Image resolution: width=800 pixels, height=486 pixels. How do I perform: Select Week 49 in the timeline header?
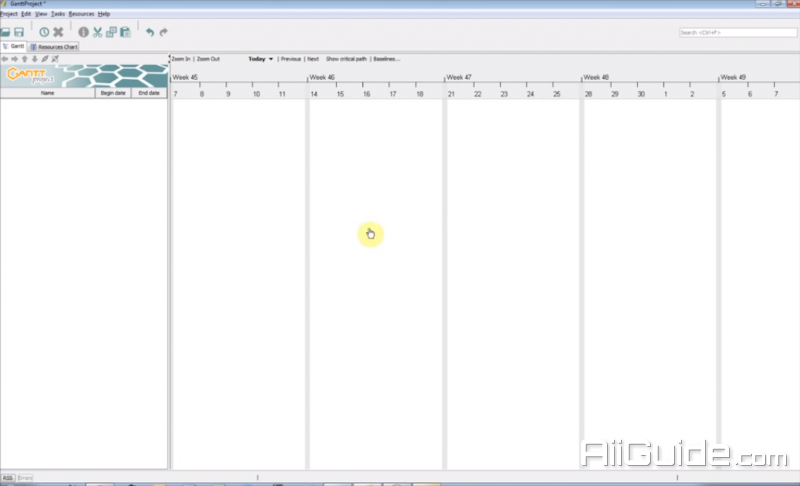click(x=733, y=78)
